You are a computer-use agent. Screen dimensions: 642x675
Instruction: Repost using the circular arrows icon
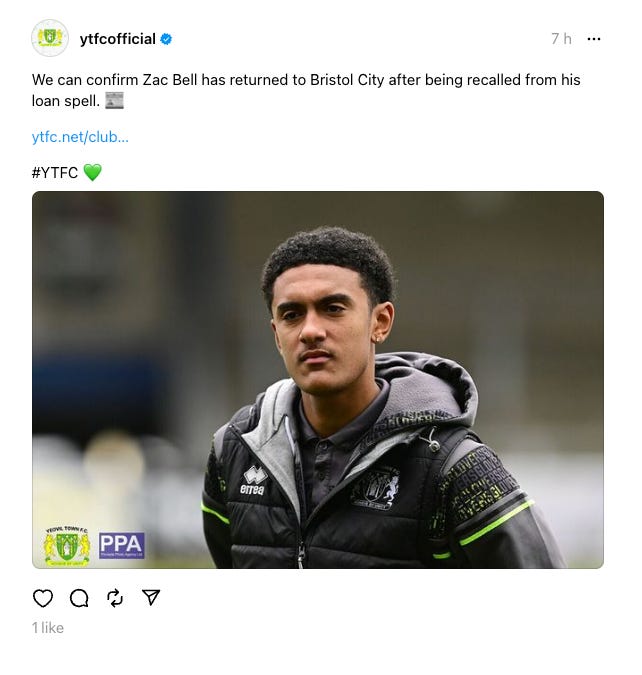coord(115,598)
